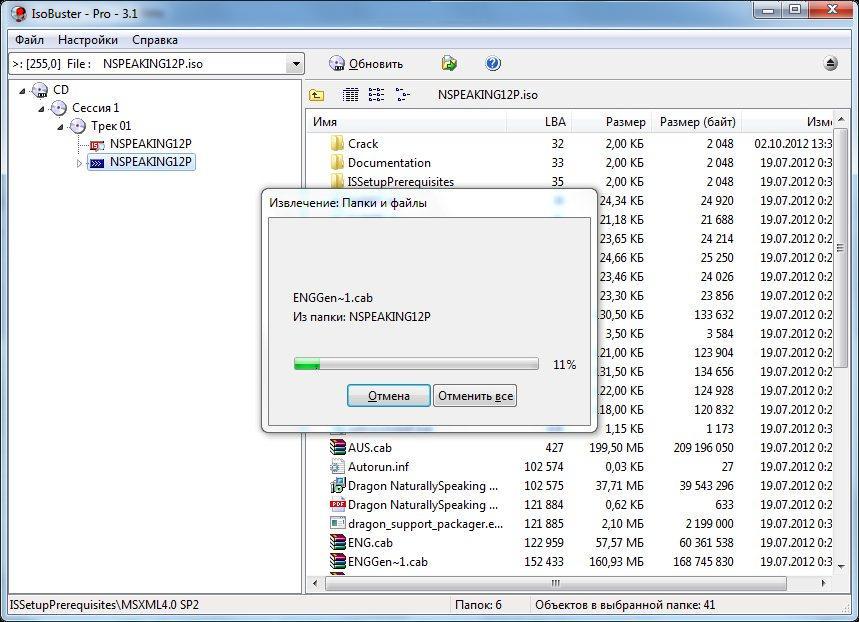The height and width of the screenshot is (622, 859).
Task: Click the Обновить refresh icon
Action: 336,64
